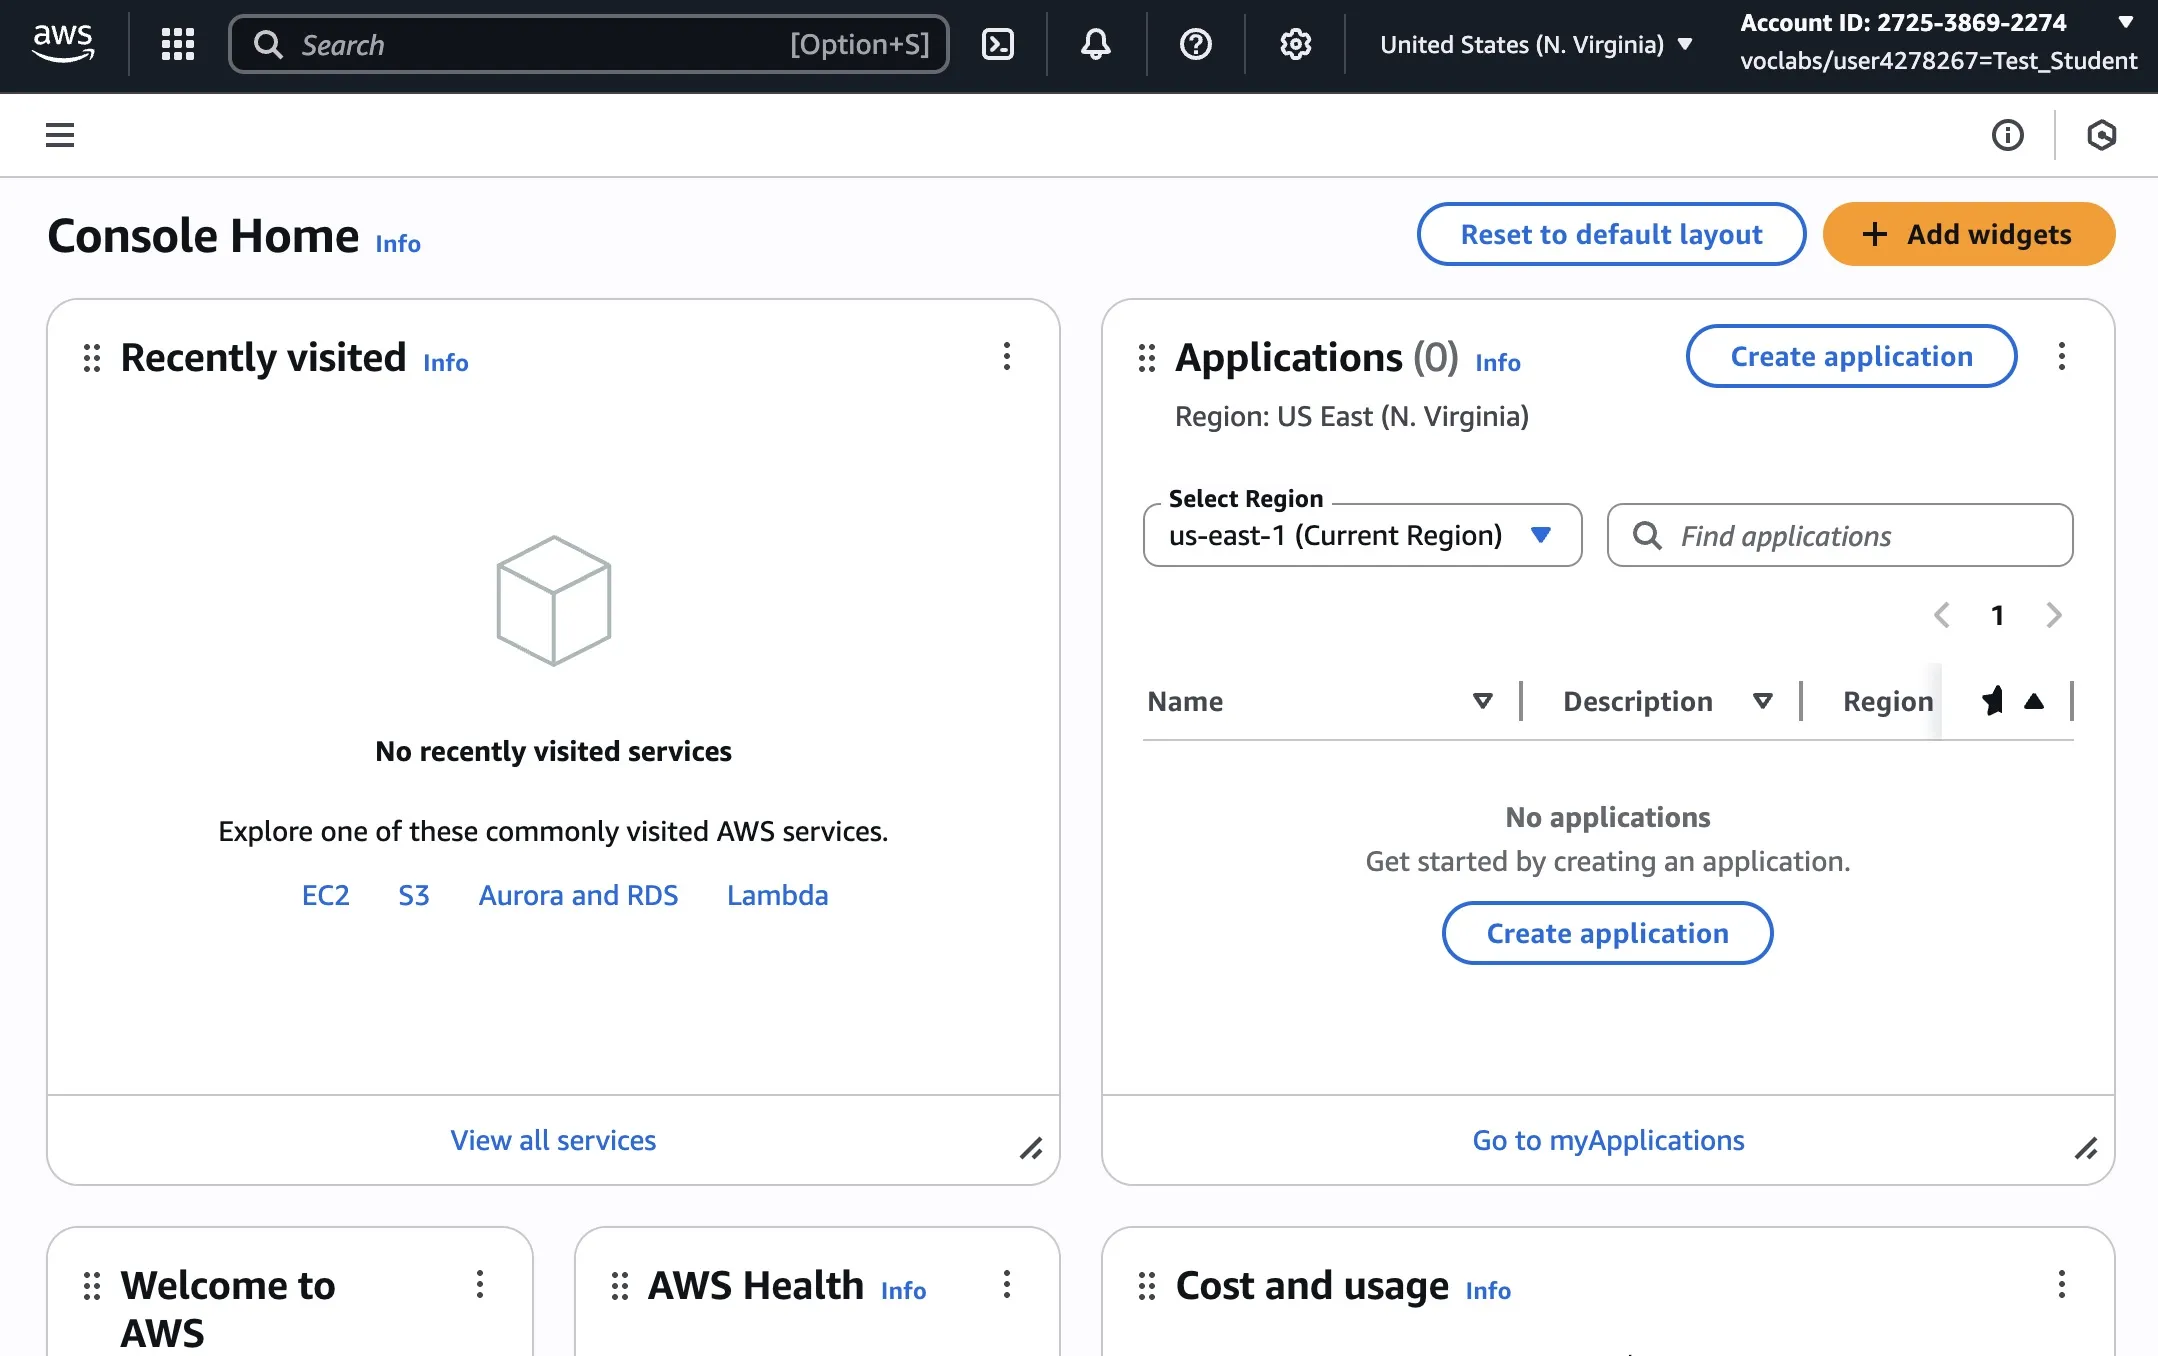Image resolution: width=2158 pixels, height=1356 pixels.
Task: Open the Applications widget three-dot menu
Action: pos(2061,356)
